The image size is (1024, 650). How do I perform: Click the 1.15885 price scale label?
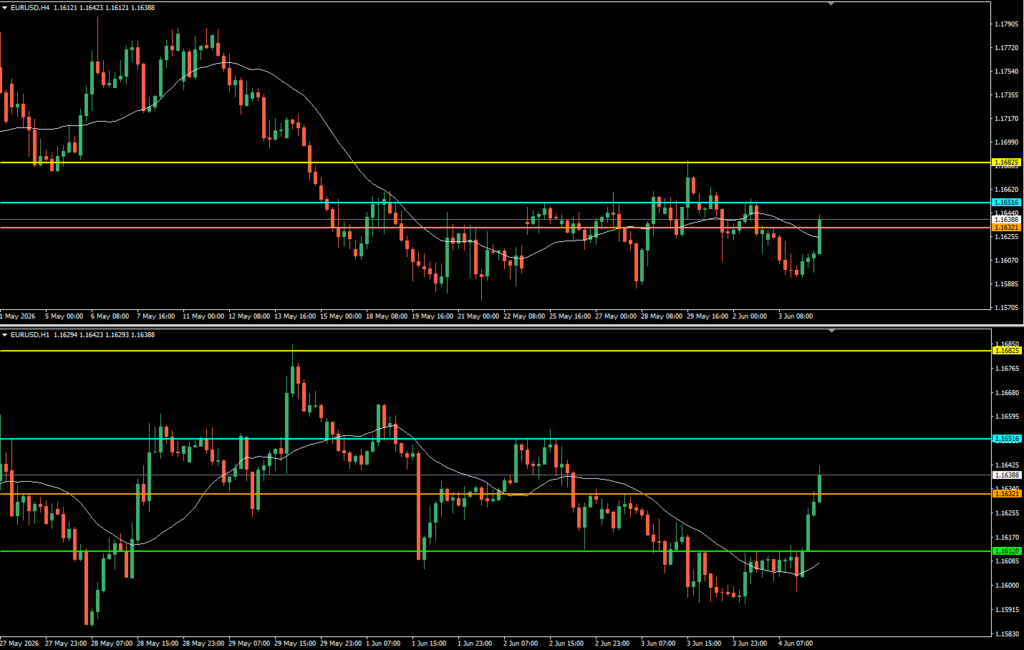pyautogui.click(x=1006, y=284)
